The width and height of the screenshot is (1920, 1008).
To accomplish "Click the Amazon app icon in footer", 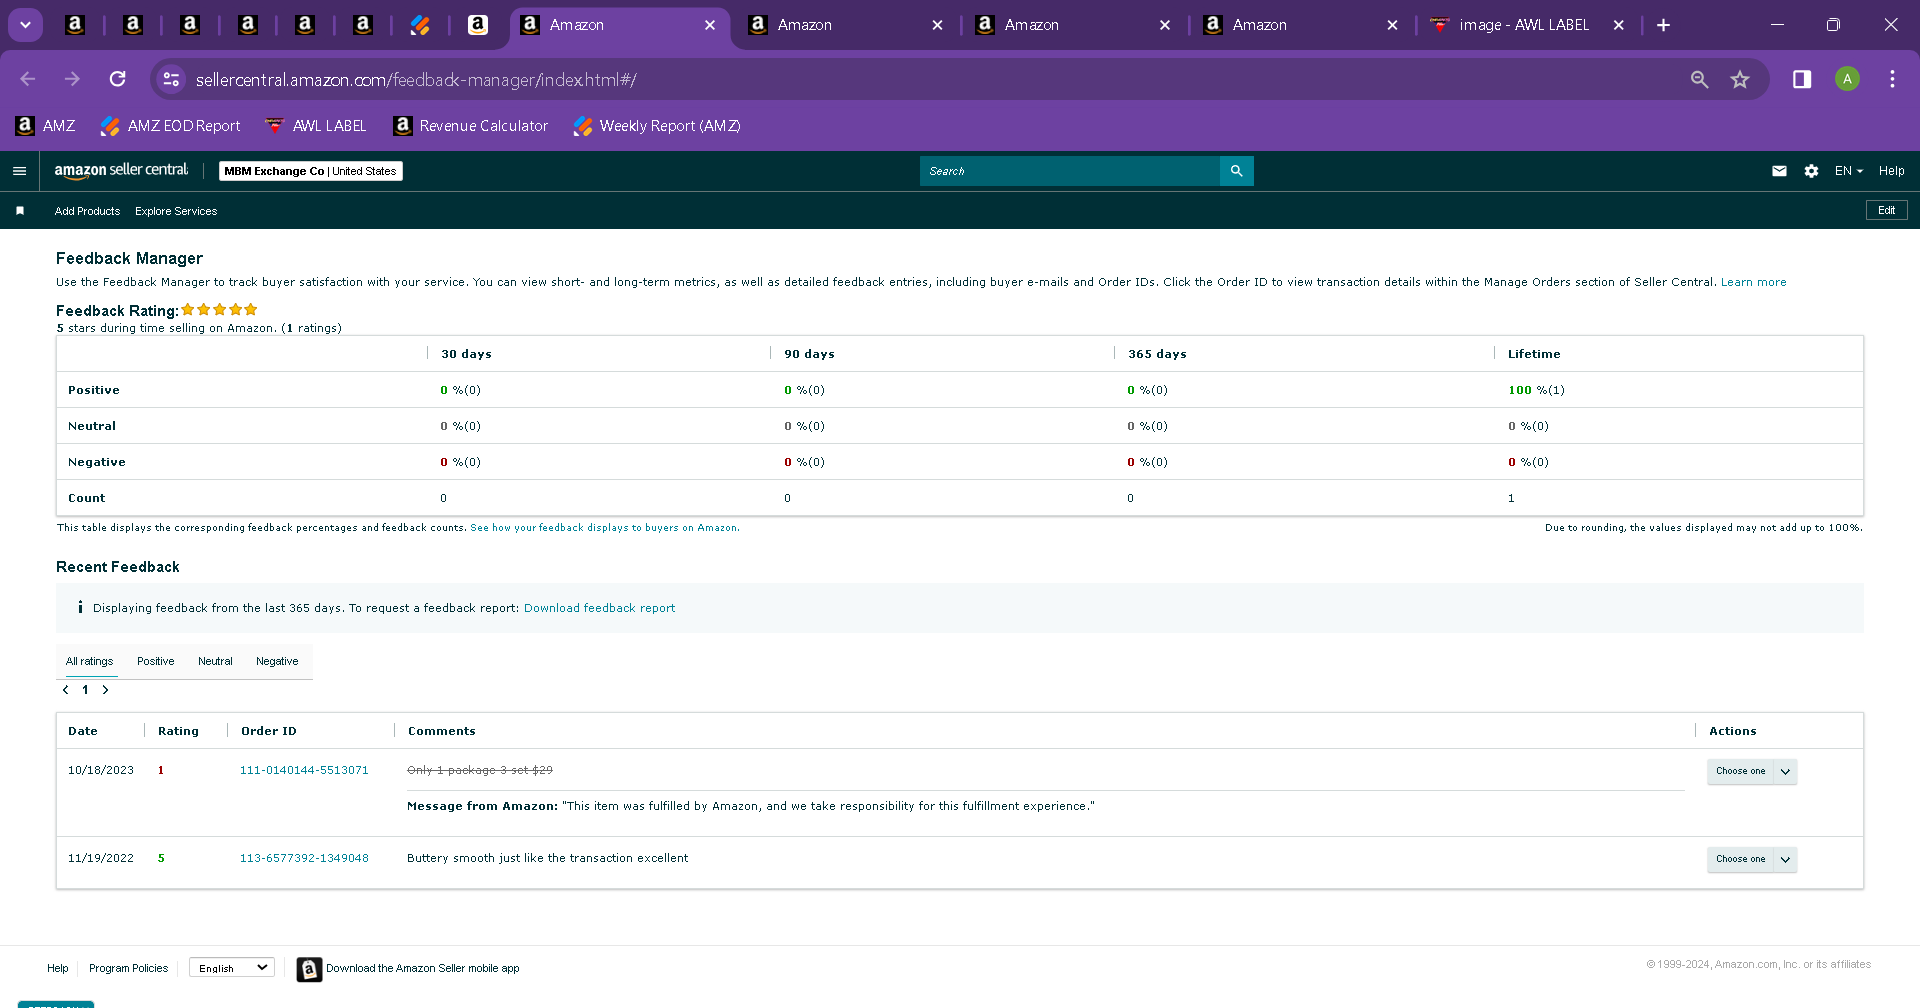I will (x=309, y=969).
